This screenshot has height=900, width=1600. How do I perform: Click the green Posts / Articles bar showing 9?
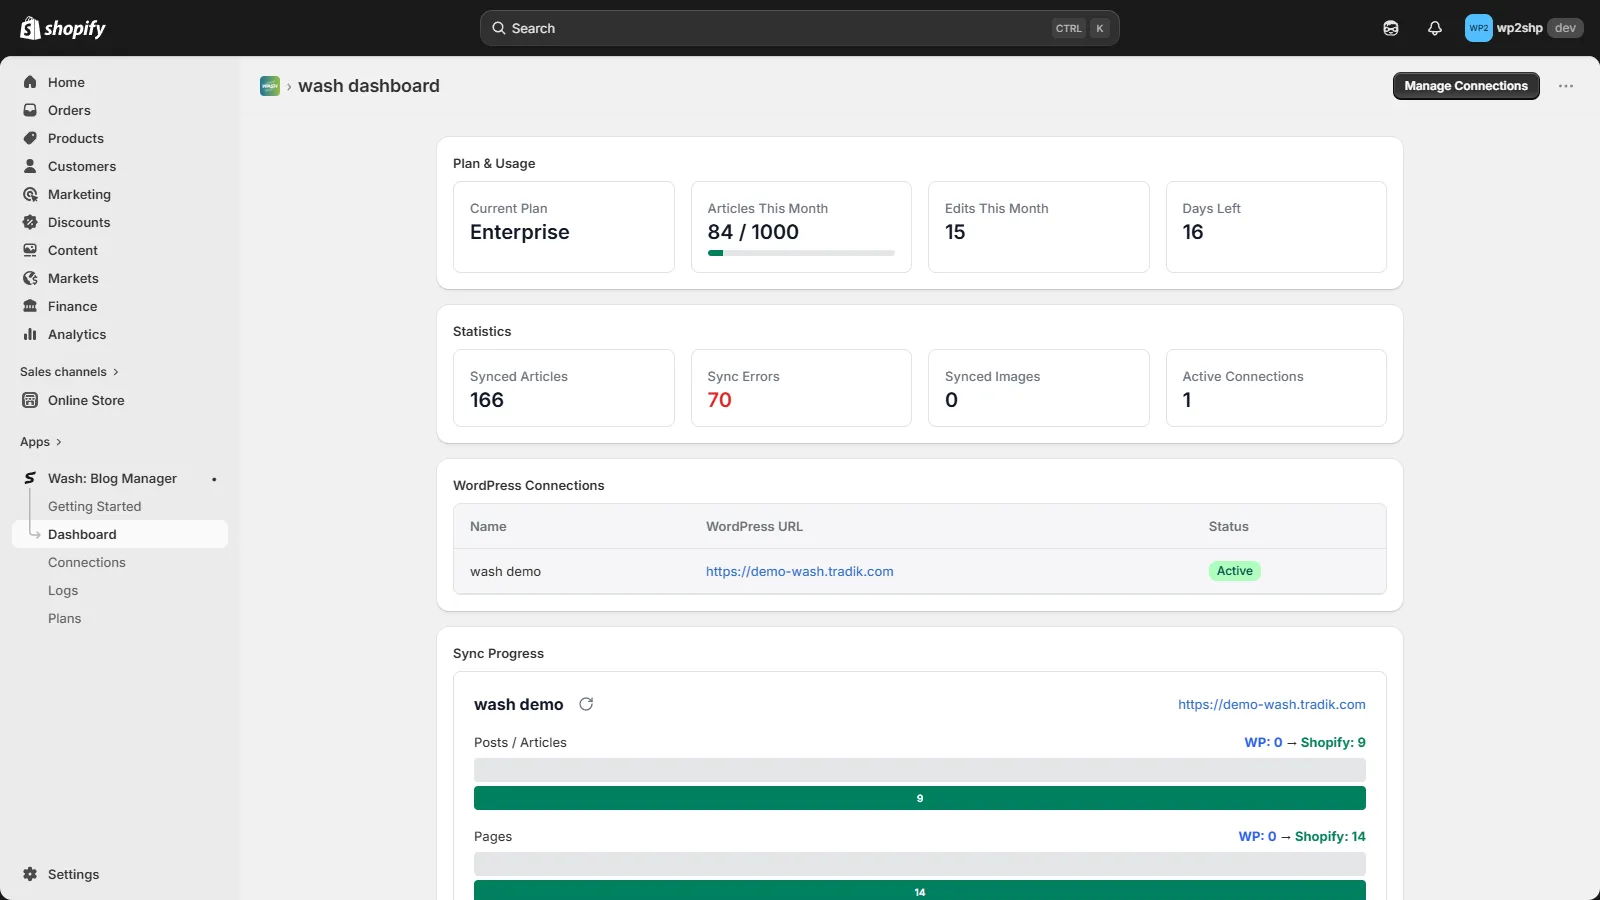[x=920, y=798]
